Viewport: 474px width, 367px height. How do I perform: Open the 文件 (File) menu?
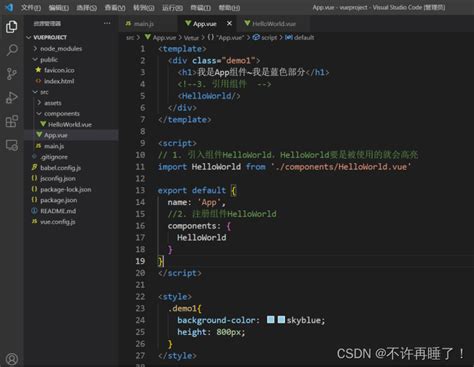click(x=31, y=7)
